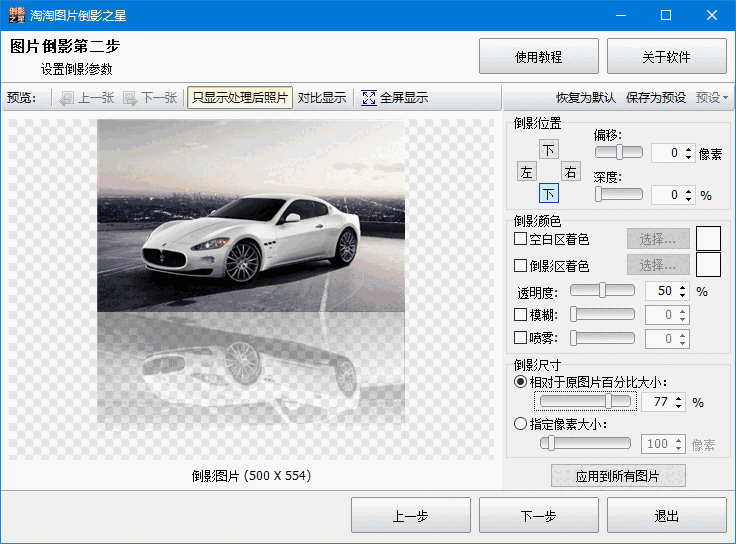The width and height of the screenshot is (736, 544).
Task: Increase percentage size with up arrow
Action: pyautogui.click(x=679, y=398)
